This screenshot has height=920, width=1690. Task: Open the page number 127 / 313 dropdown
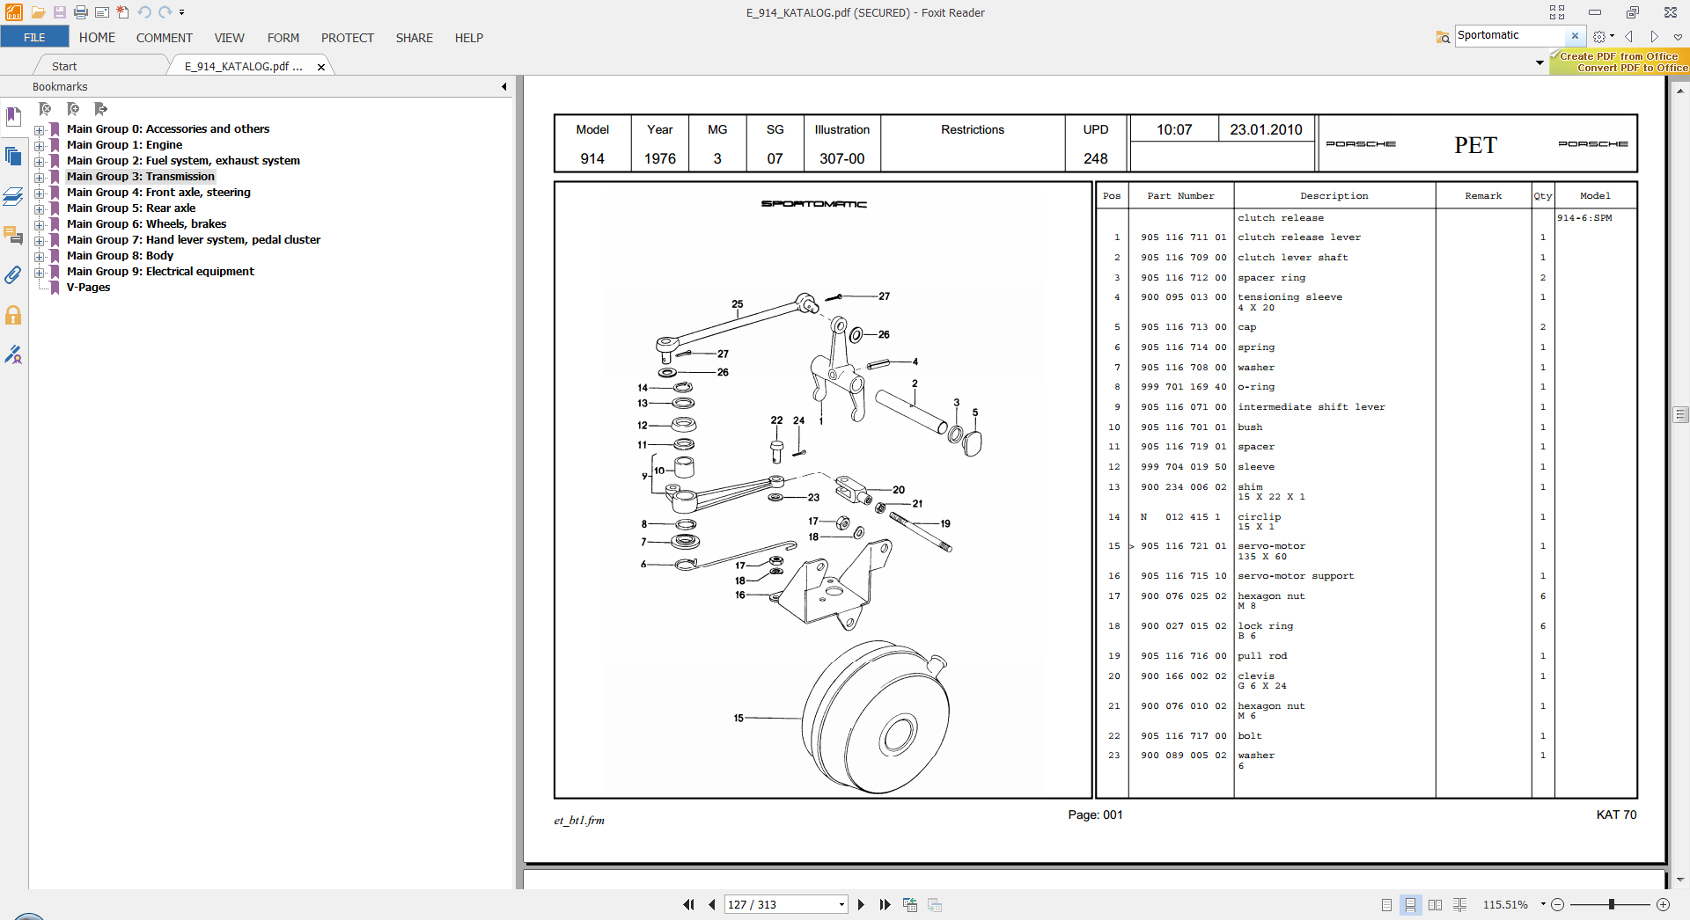click(841, 905)
